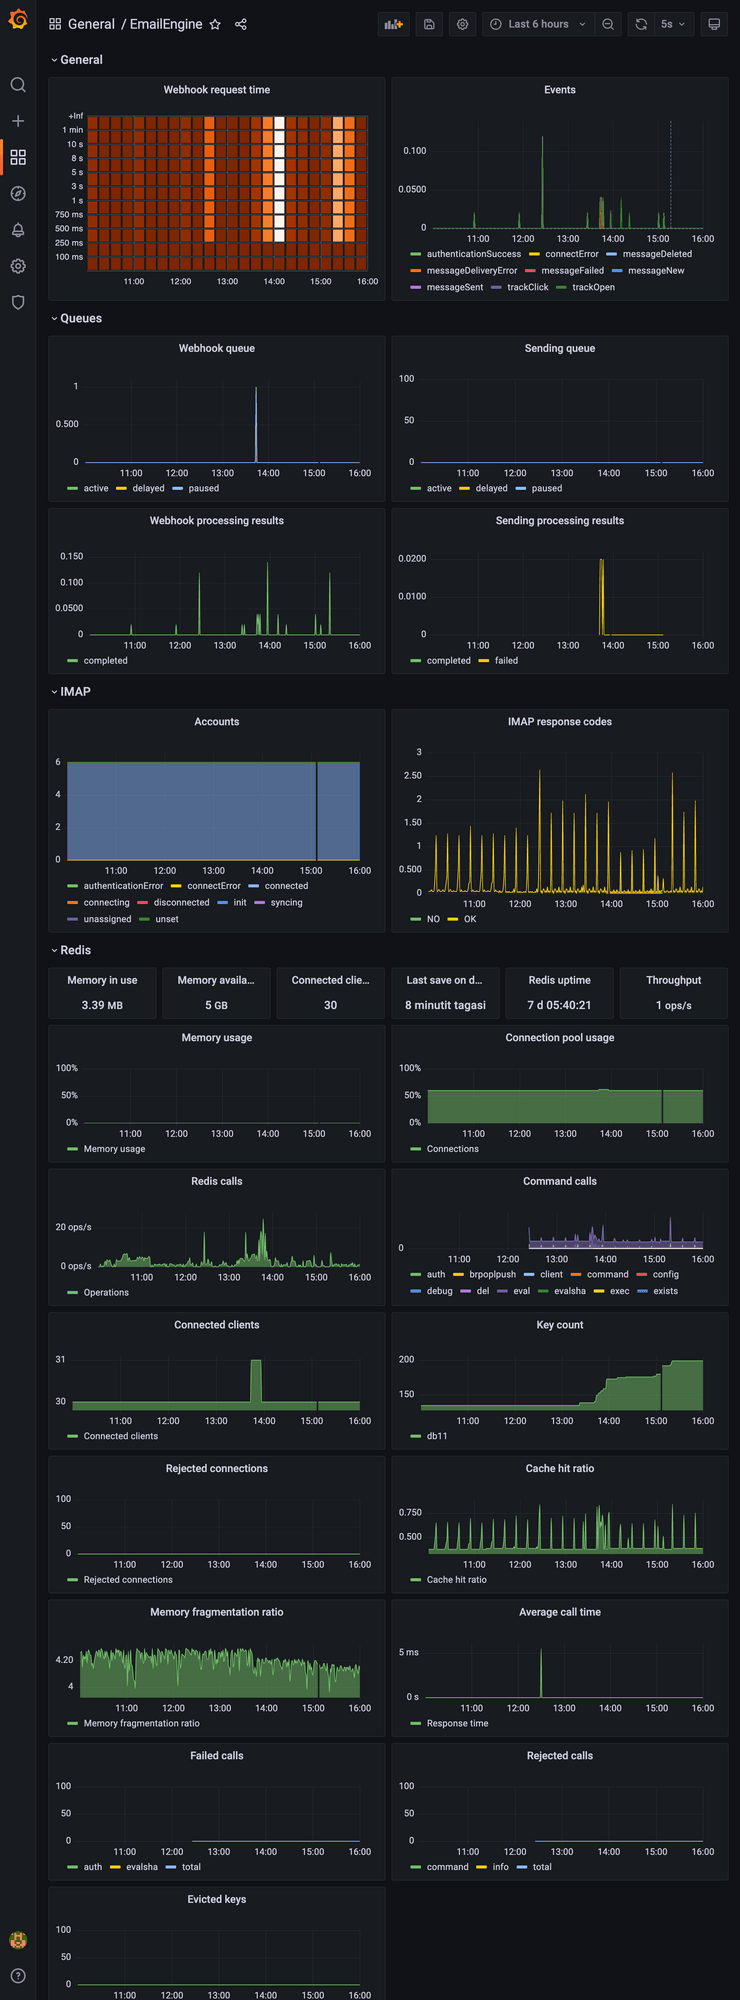Toggle NO series in IMAP response codes

(x=433, y=919)
